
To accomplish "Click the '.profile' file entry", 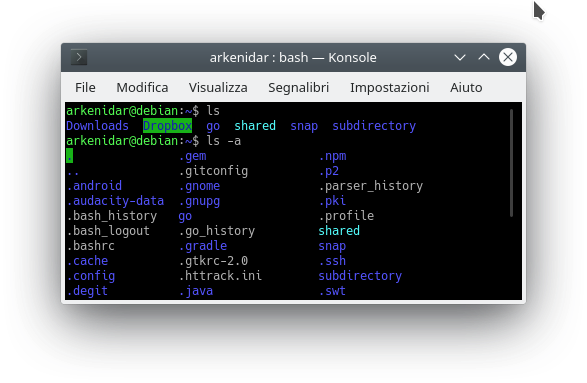I will tap(346, 216).
